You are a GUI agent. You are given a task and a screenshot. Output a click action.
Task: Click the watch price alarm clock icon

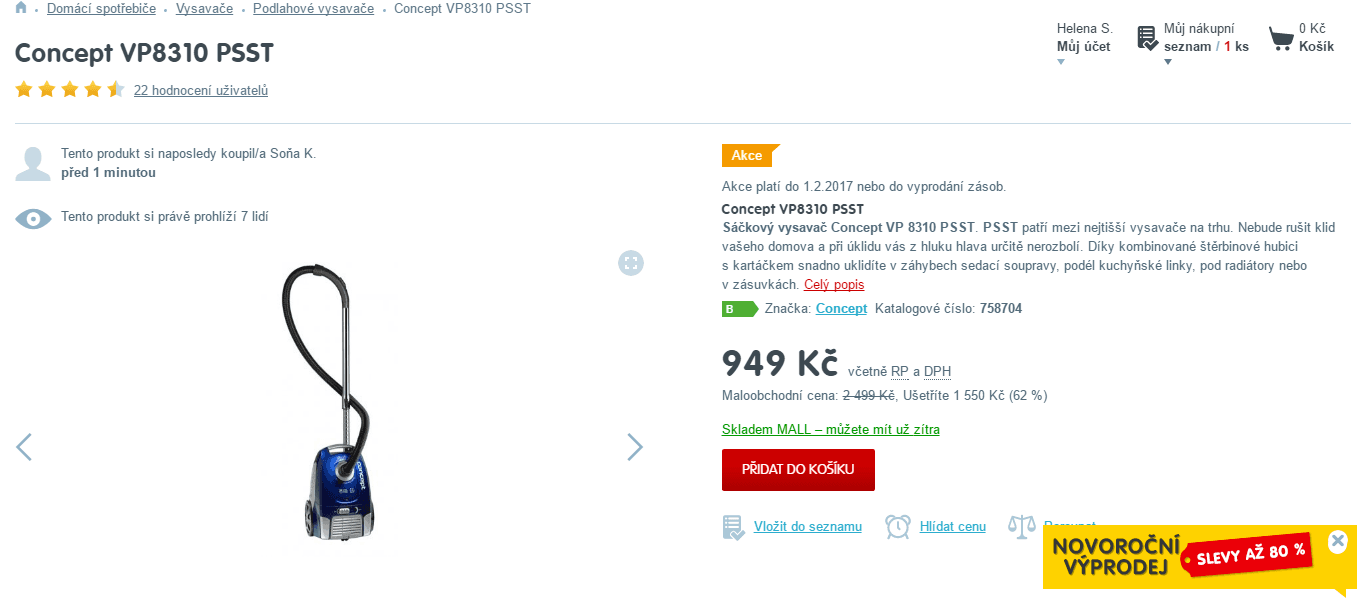898,527
